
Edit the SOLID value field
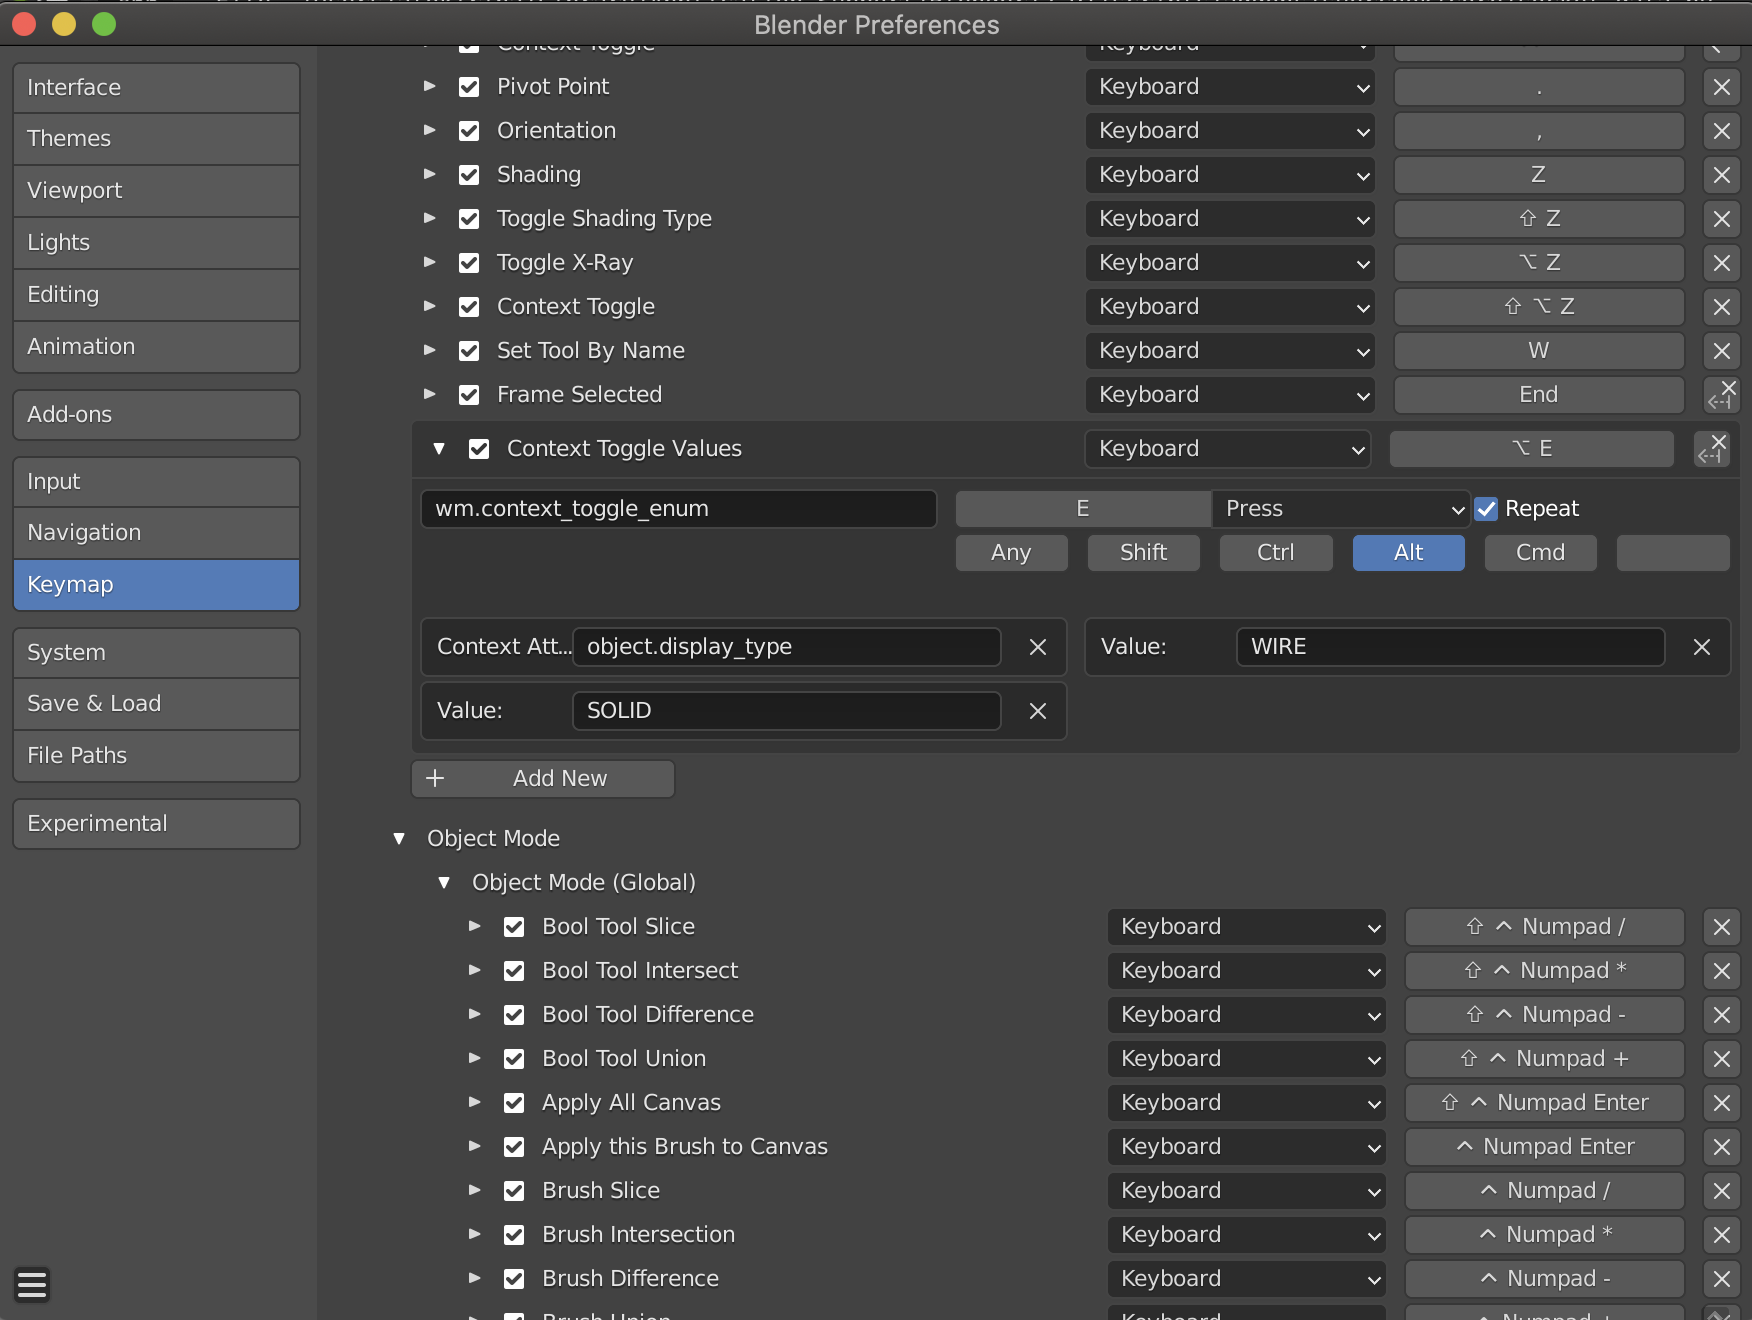click(787, 711)
